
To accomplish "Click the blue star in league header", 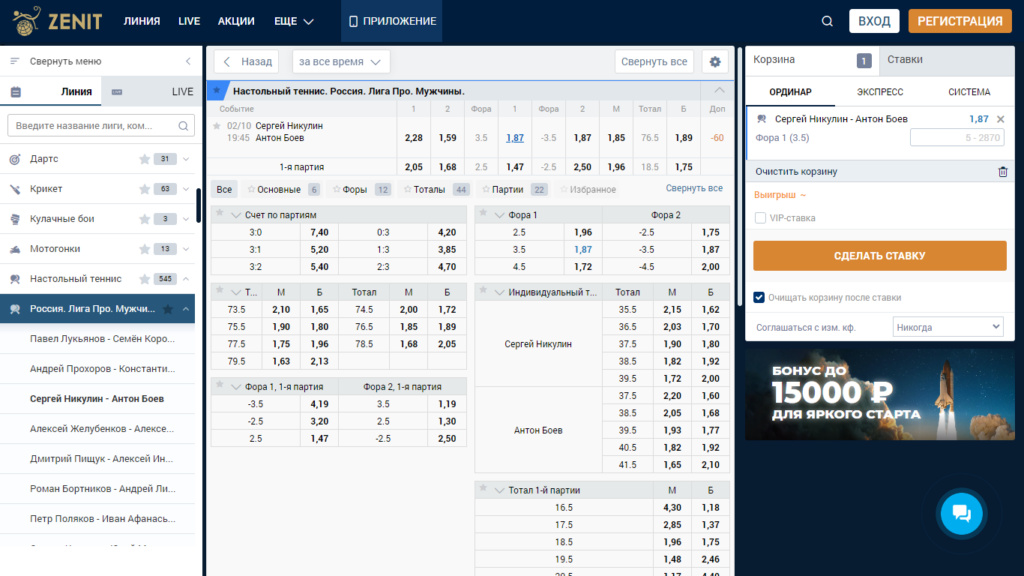I will 217,91.
